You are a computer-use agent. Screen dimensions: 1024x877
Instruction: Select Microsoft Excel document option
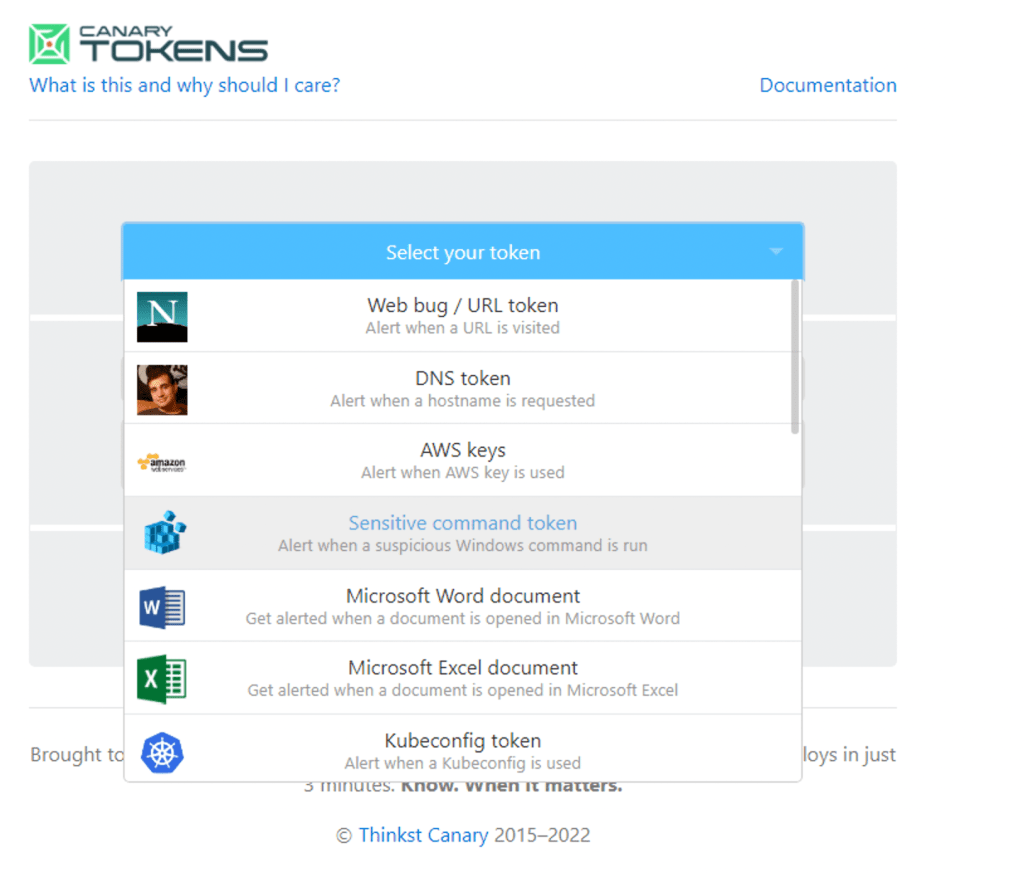pyautogui.click(x=462, y=678)
